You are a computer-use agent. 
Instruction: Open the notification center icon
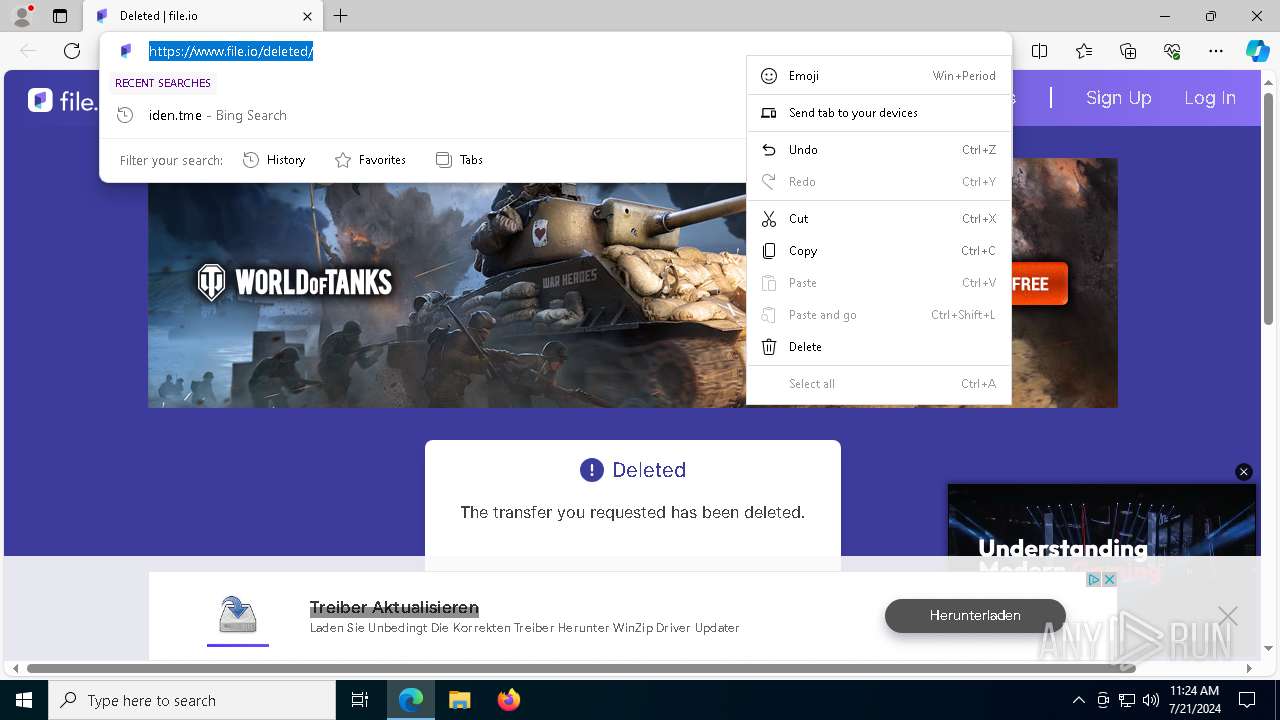tap(1247, 700)
